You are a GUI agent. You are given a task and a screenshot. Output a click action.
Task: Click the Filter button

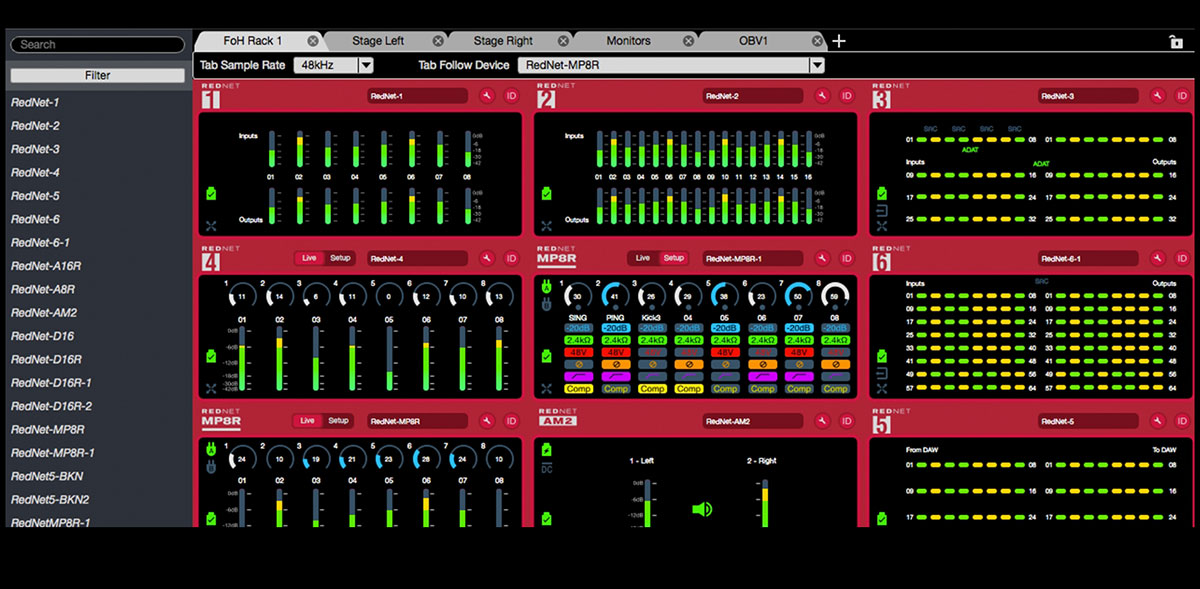[97, 75]
